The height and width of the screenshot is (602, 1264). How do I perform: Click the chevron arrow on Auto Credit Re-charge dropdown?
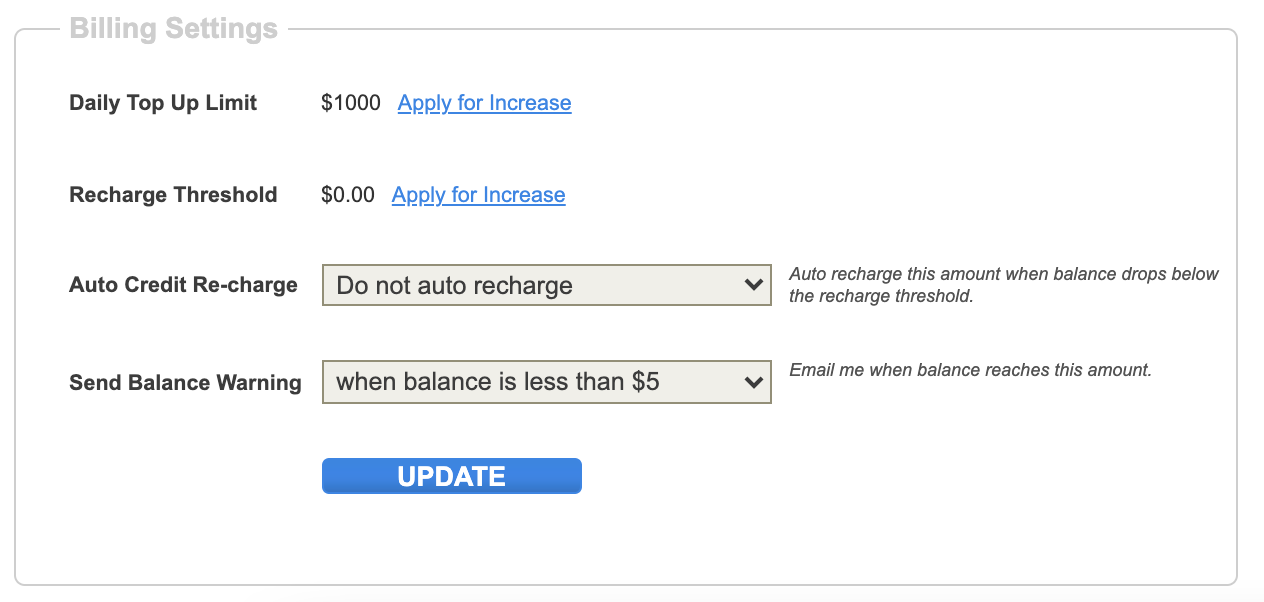point(754,285)
